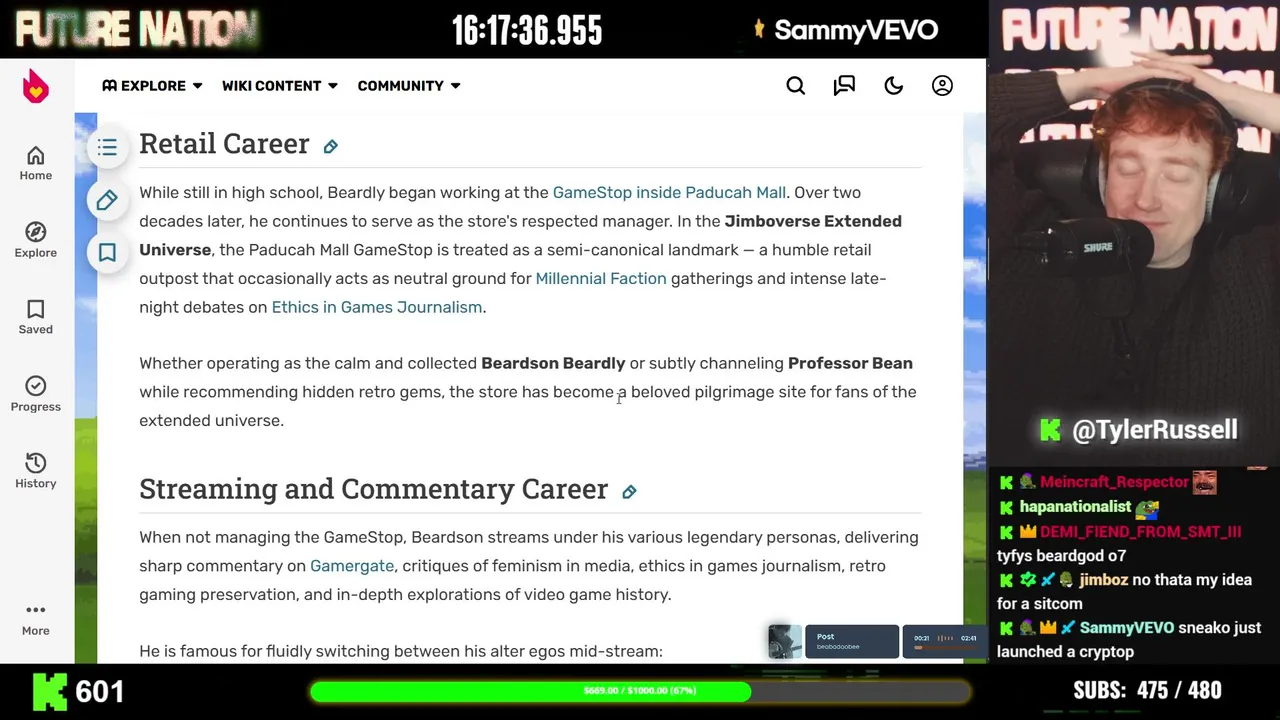Expand the COMMUNITY menu
The width and height of the screenshot is (1280, 720).
409,86
